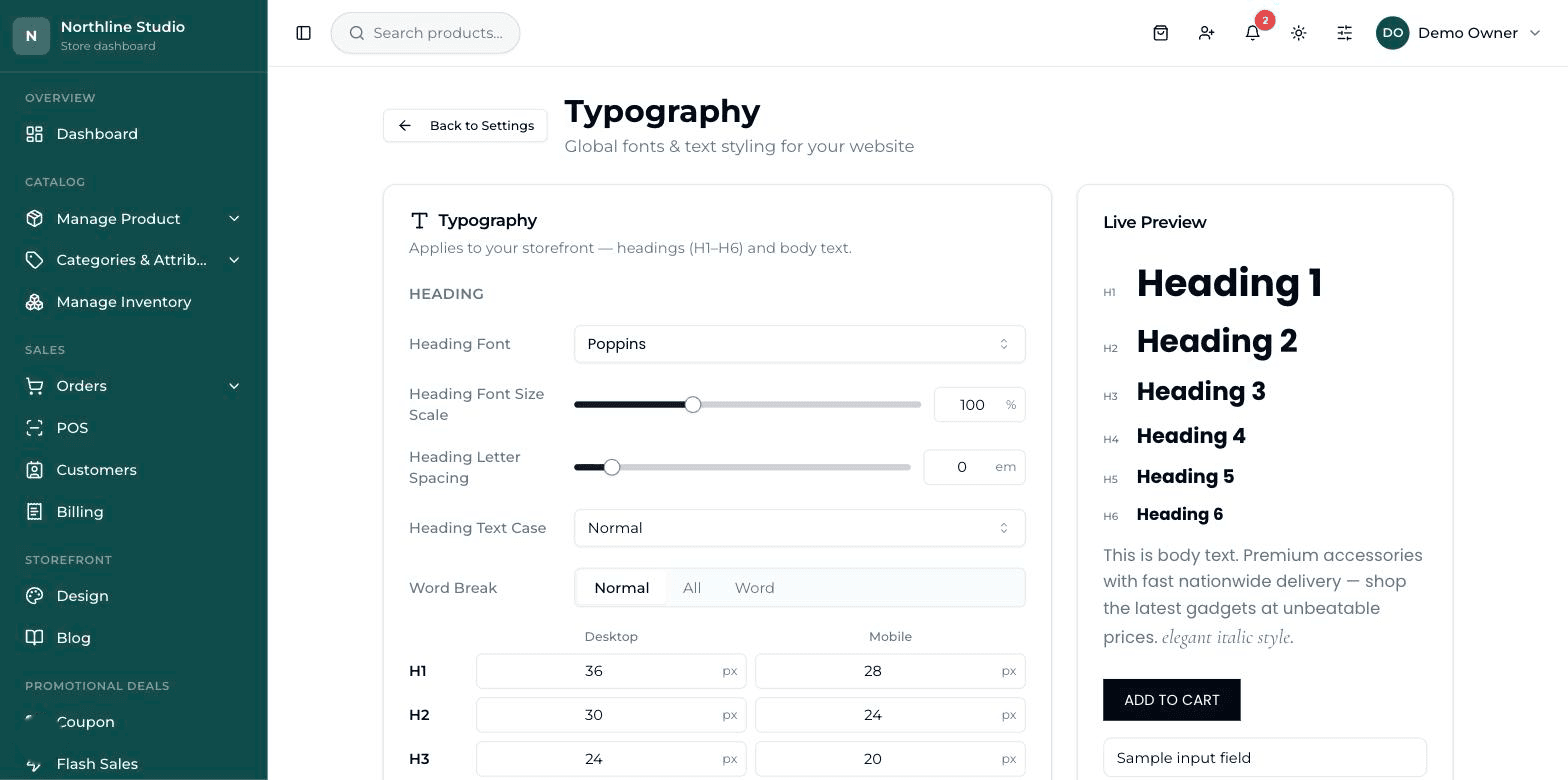The image size is (1568, 780).
Task: Click the Categories tag icon
Action: pos(35,260)
